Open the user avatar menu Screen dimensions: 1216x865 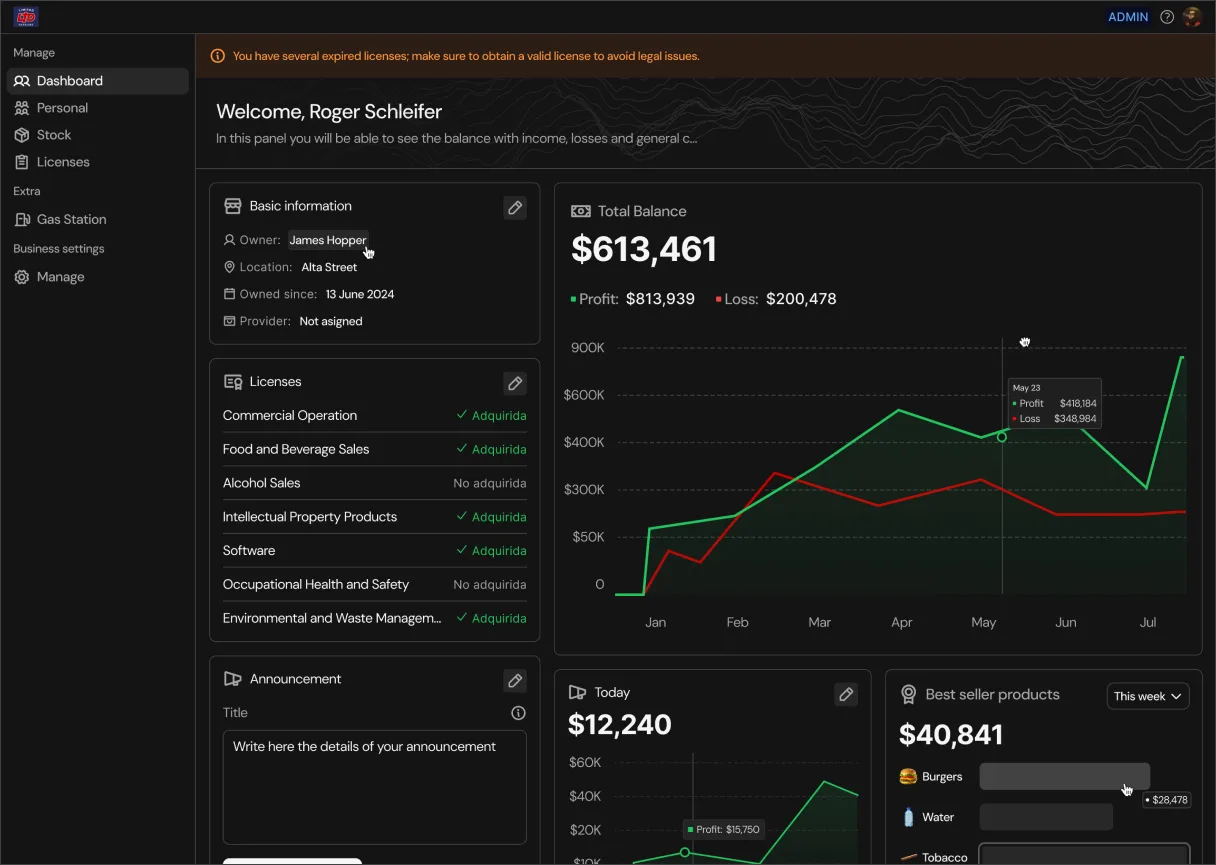(x=1192, y=17)
